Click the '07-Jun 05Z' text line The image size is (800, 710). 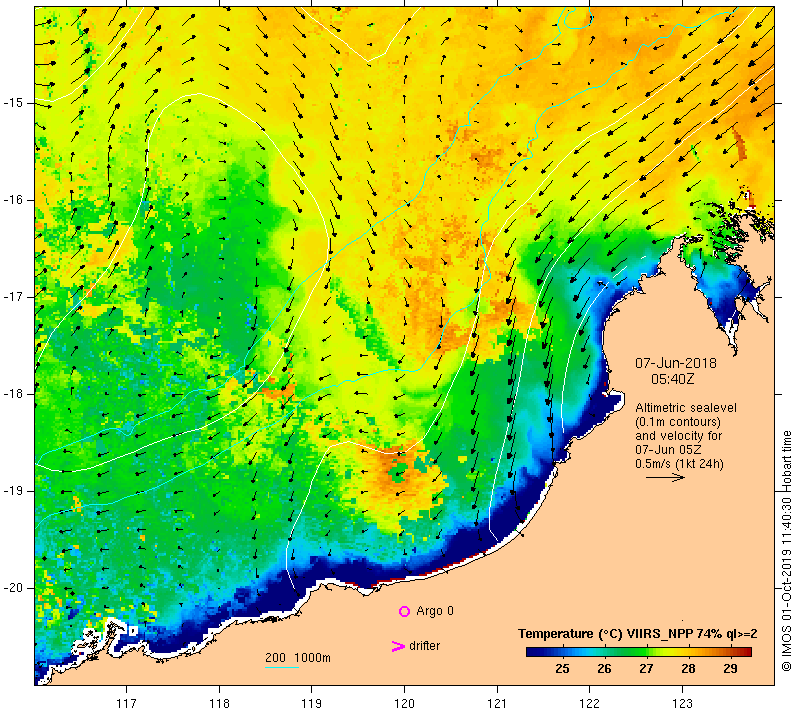point(668,450)
